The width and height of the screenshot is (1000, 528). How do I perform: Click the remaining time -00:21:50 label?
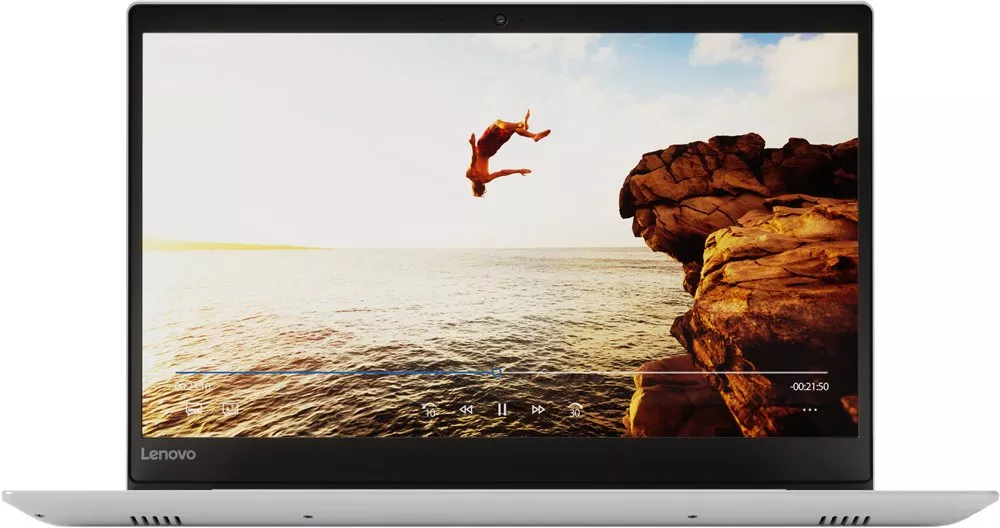point(808,386)
